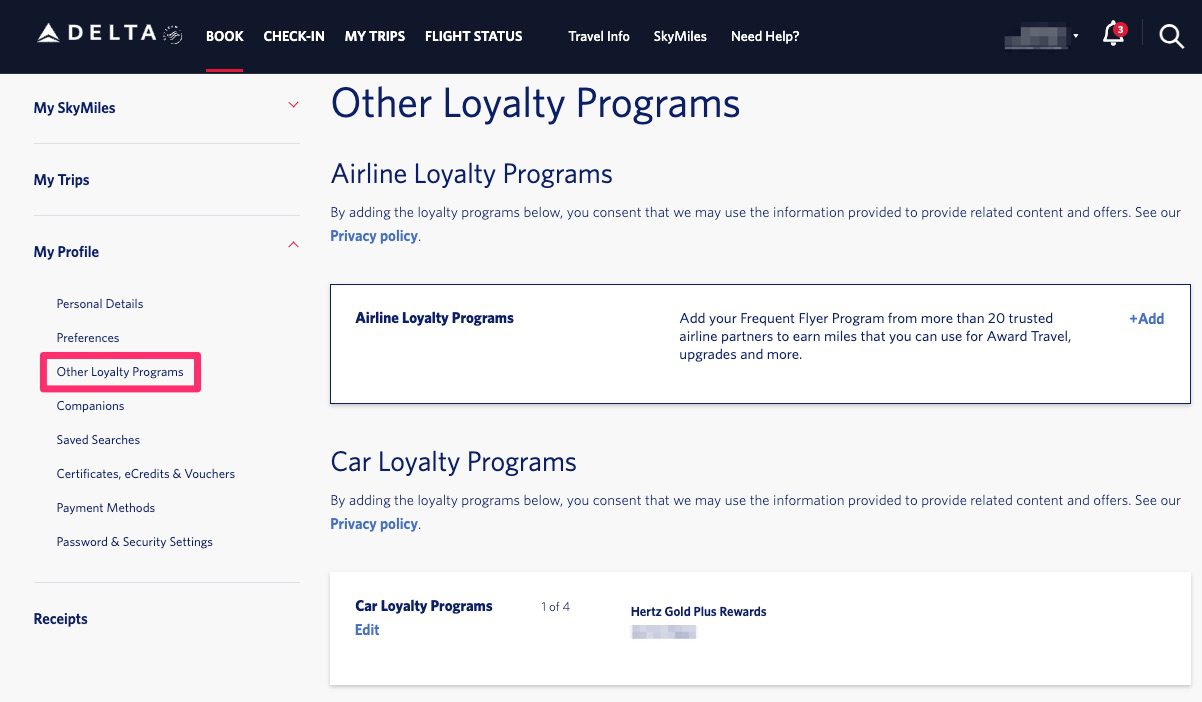The height and width of the screenshot is (702, 1202).
Task: Collapse the My Profile section
Action: tap(293, 244)
